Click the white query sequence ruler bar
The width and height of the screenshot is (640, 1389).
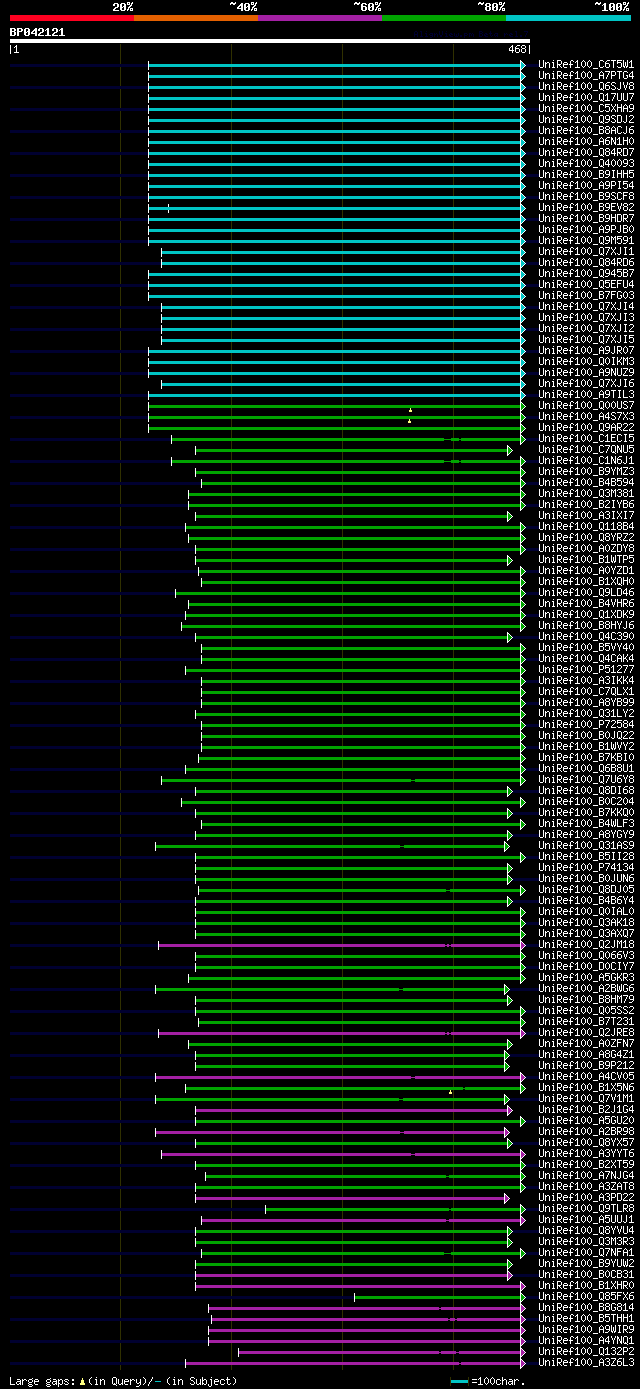tap(269, 41)
